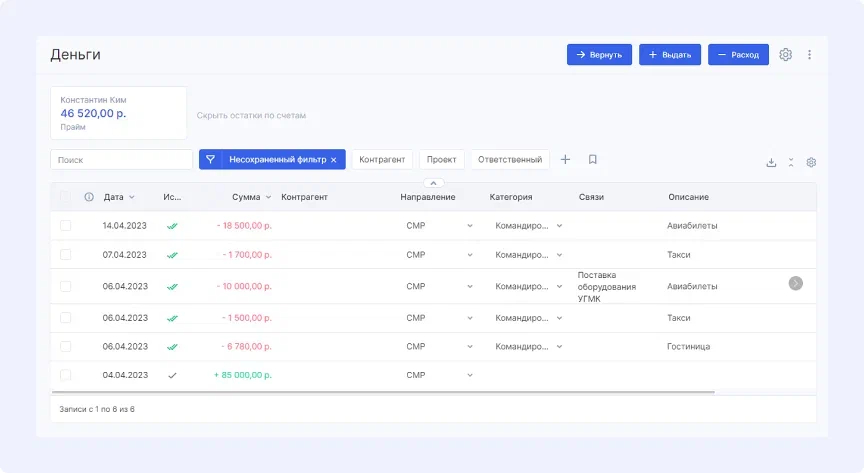Click the Направление column header

(x=428, y=197)
